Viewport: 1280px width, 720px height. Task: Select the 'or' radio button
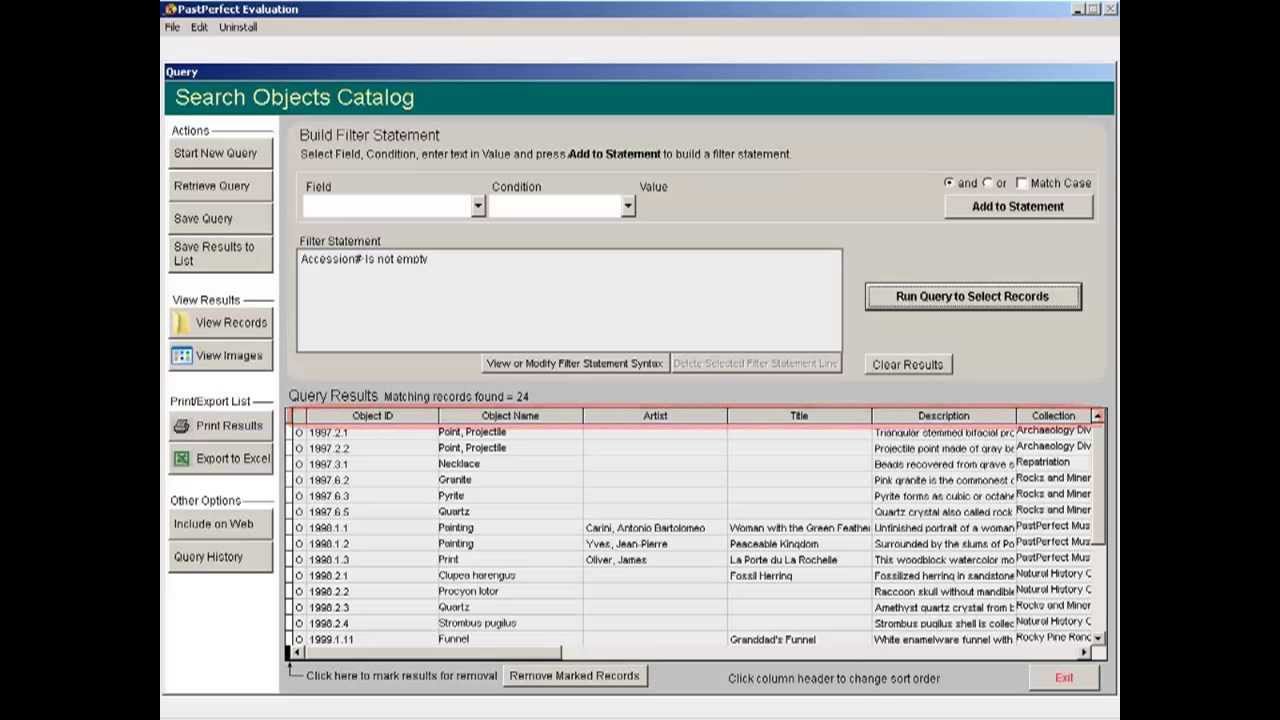[988, 183]
